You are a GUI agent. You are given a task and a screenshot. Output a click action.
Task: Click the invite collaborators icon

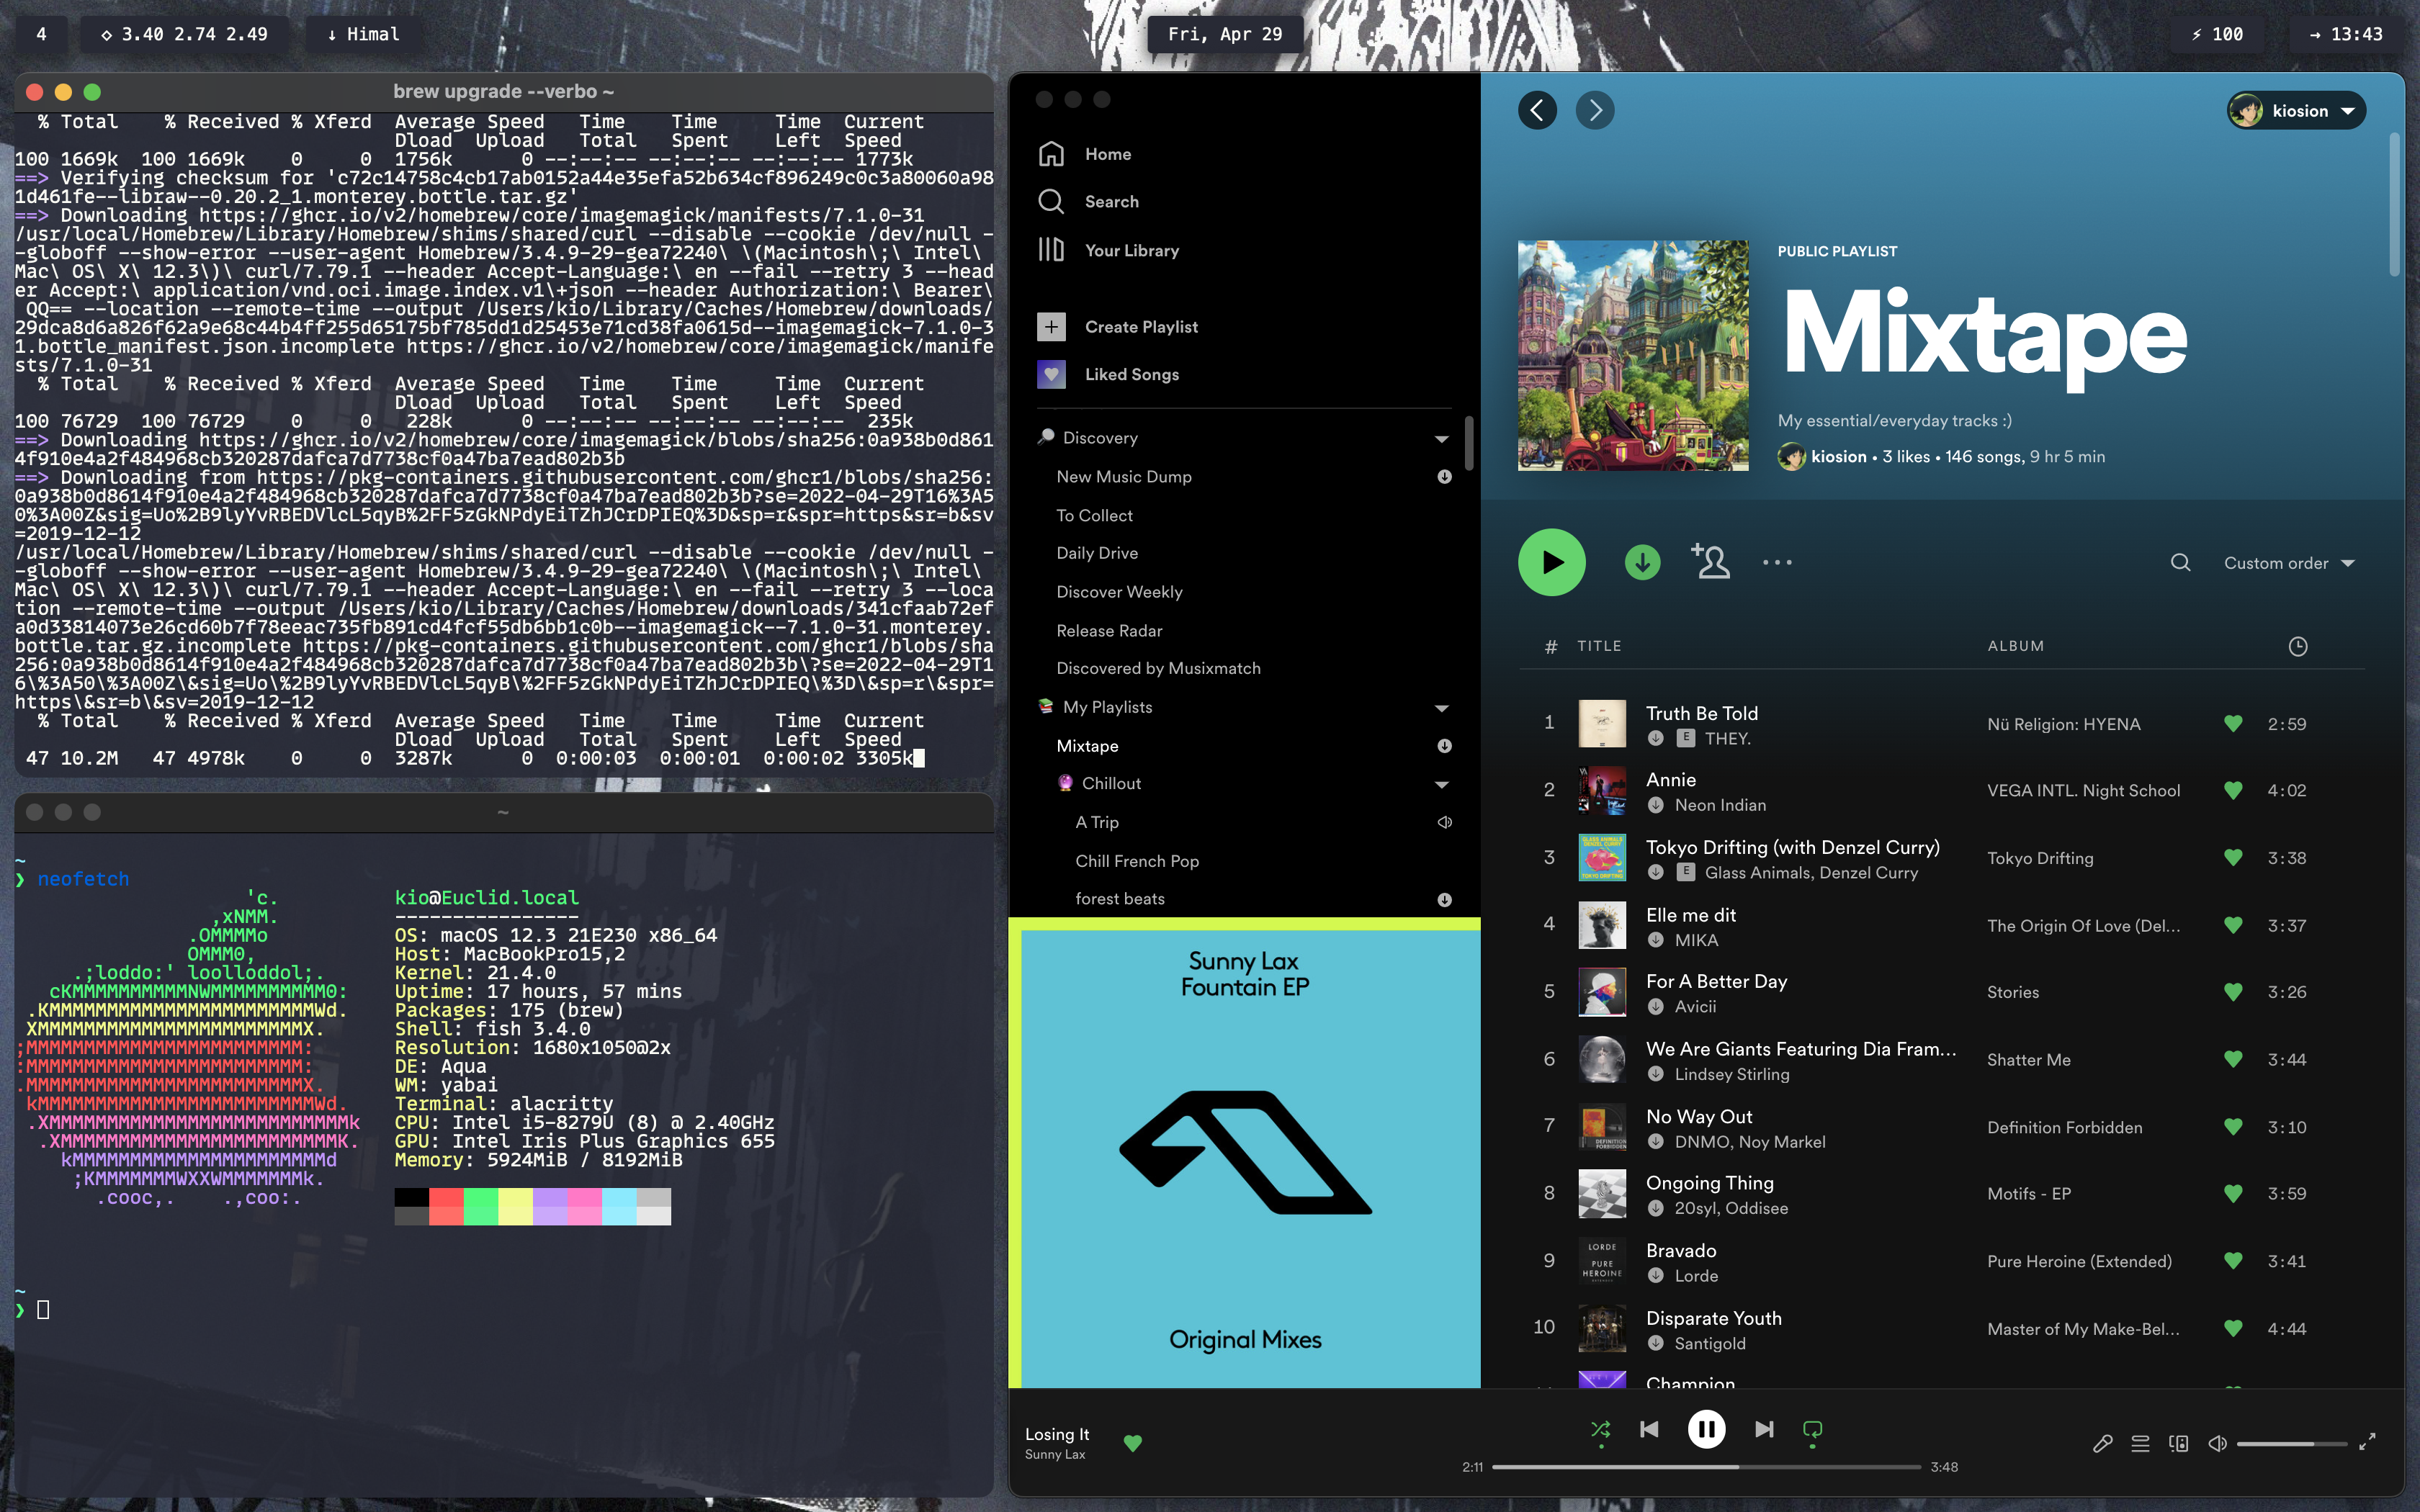[1710, 563]
